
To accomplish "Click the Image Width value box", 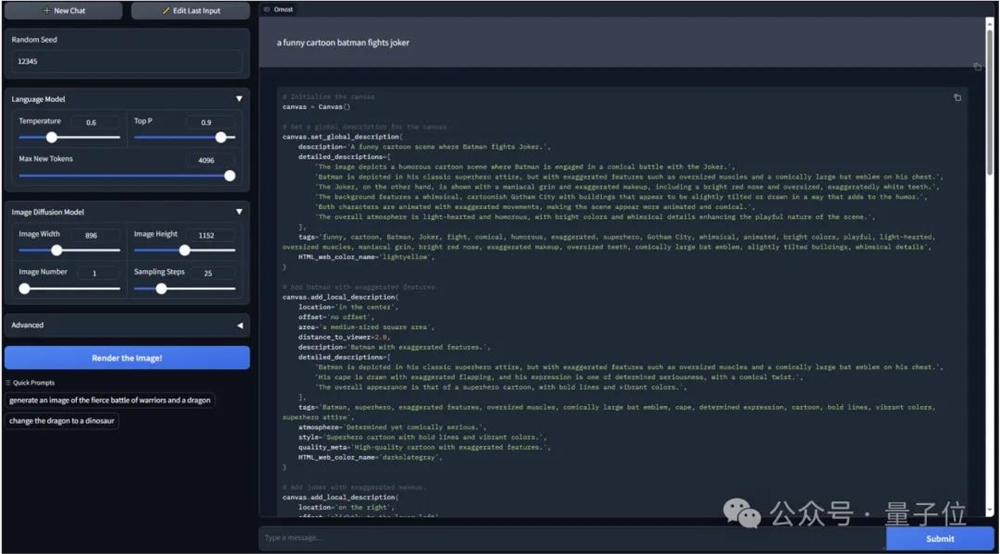I will click(x=94, y=235).
